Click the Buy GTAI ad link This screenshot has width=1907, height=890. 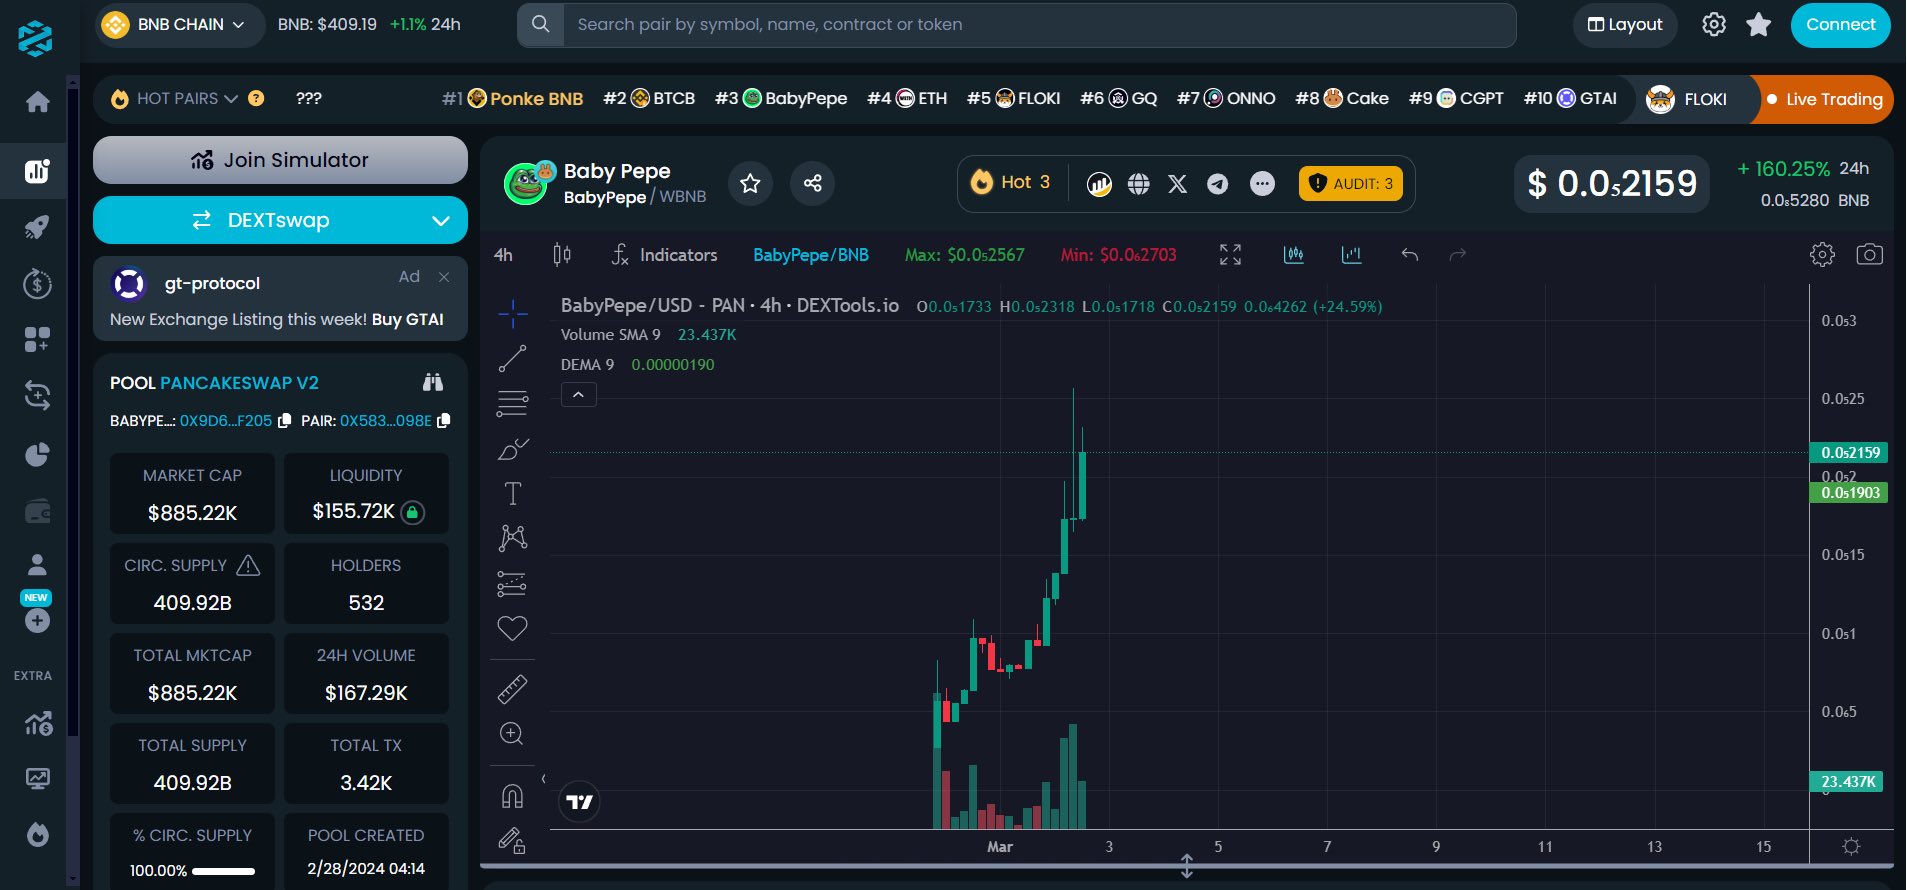point(408,319)
